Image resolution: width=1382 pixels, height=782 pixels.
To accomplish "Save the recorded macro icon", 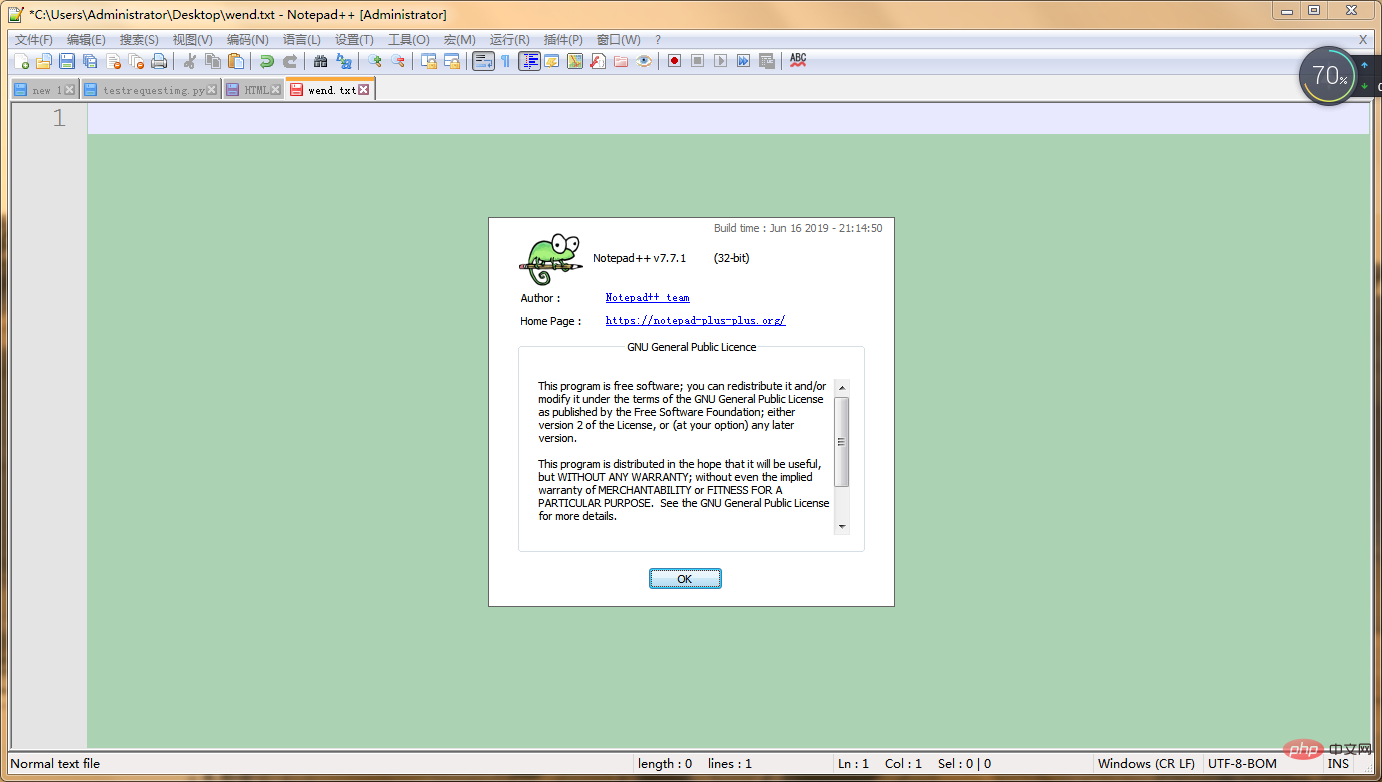I will 767,61.
